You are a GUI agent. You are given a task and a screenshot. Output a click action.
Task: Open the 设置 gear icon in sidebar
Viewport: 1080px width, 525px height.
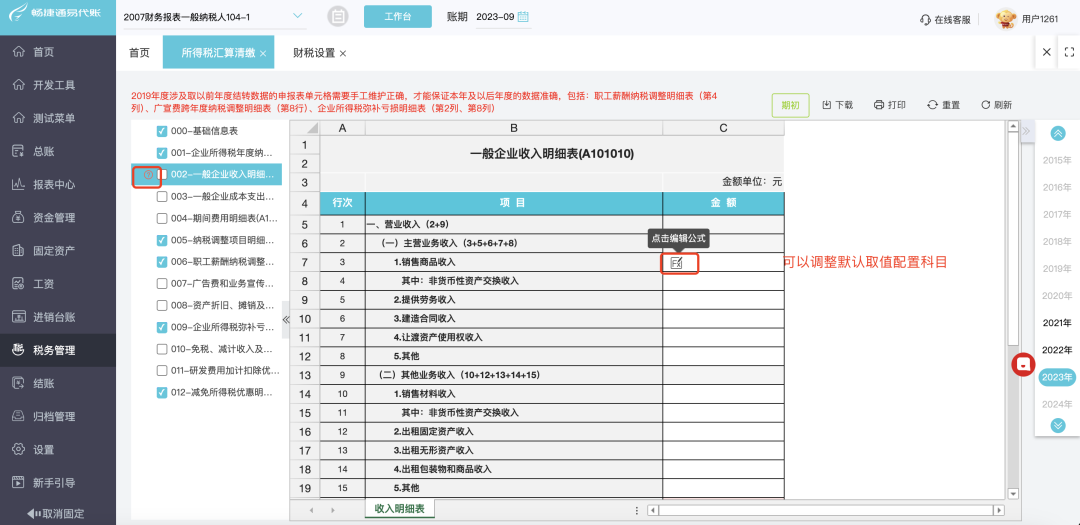click(x=19, y=449)
